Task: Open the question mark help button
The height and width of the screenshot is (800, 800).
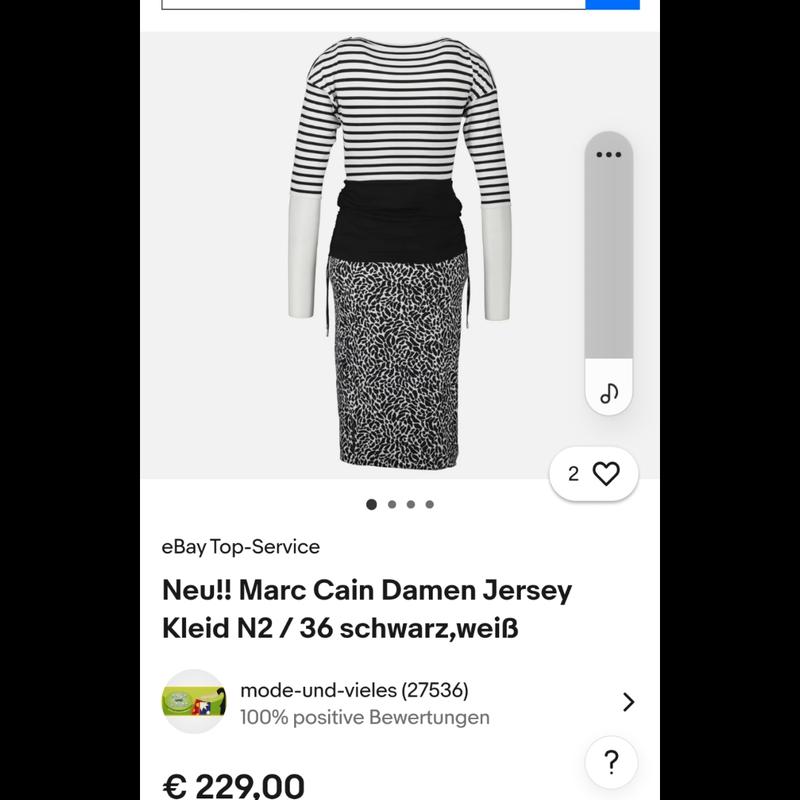Action: click(611, 765)
